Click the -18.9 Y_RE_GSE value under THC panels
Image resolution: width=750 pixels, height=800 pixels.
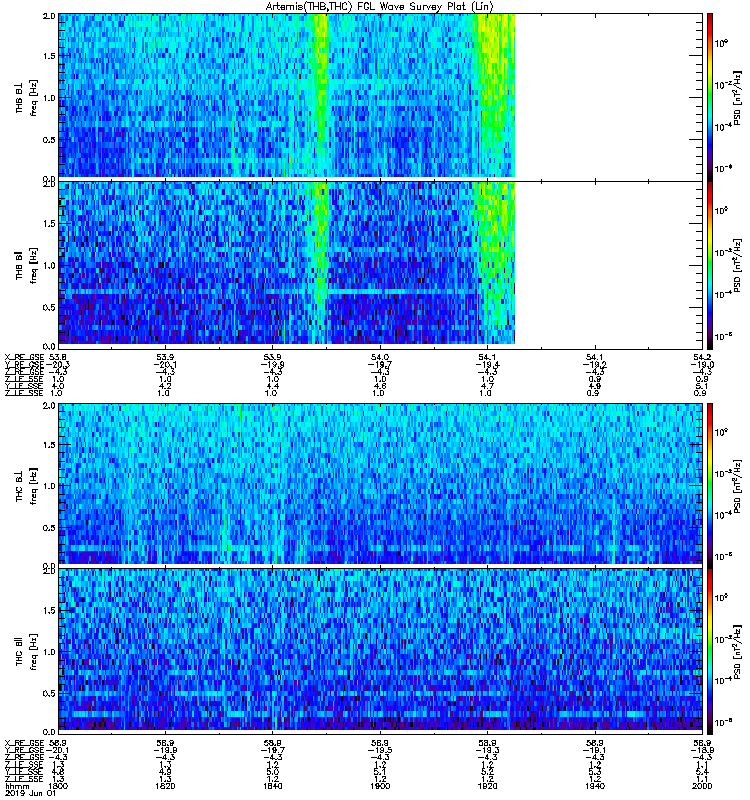tap(702, 750)
